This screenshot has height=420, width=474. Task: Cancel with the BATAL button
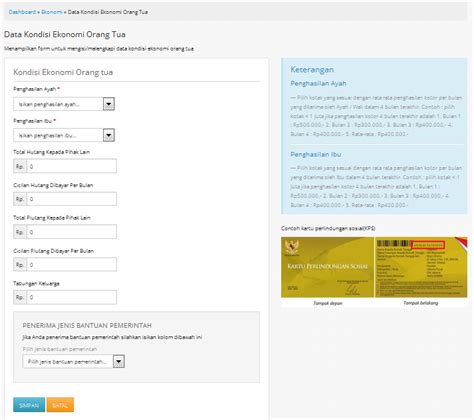tap(60, 405)
